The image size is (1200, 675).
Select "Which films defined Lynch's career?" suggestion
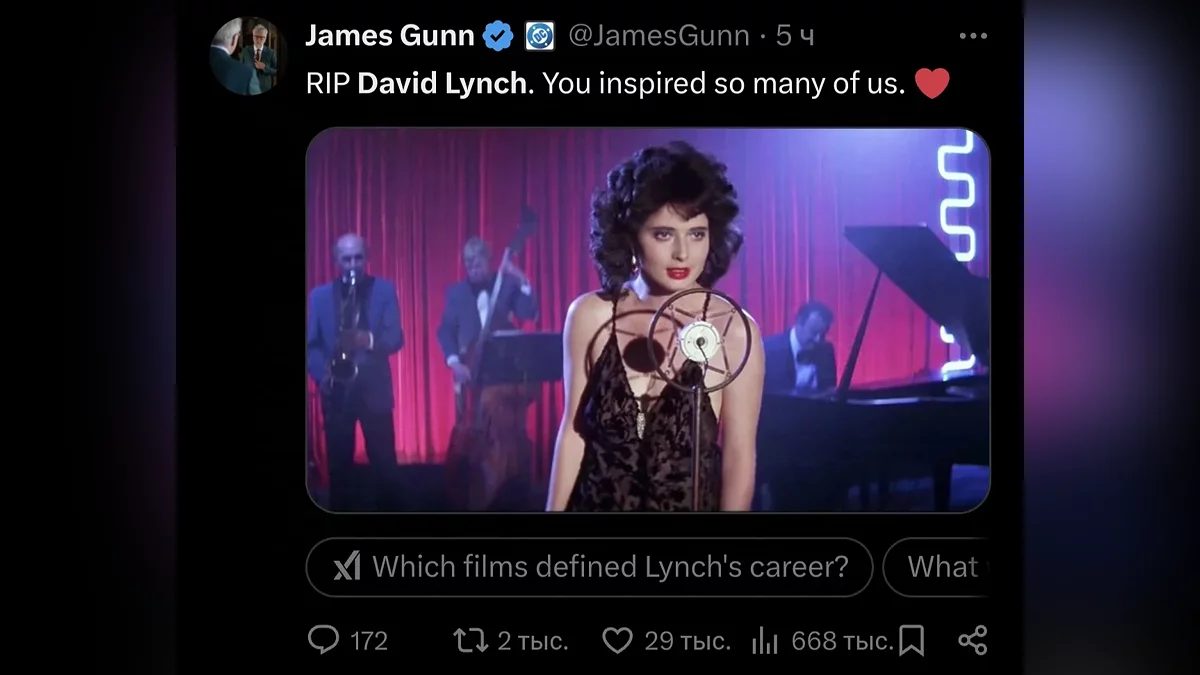[x=609, y=567]
